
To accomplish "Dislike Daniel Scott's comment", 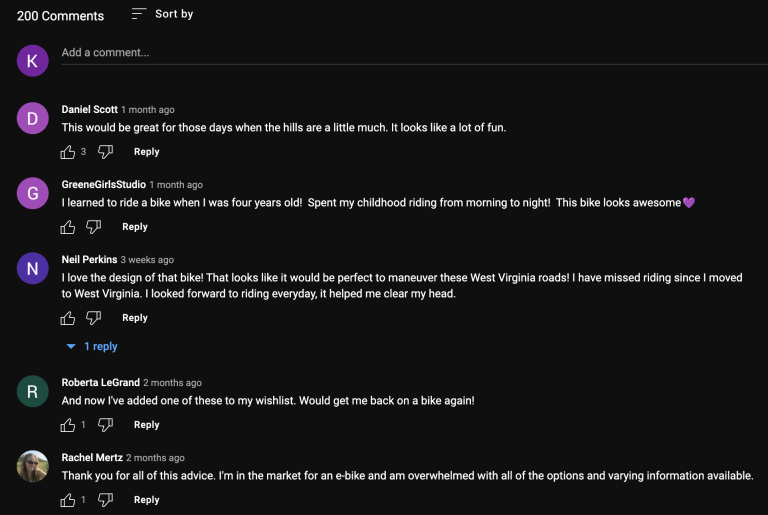I will point(105,152).
